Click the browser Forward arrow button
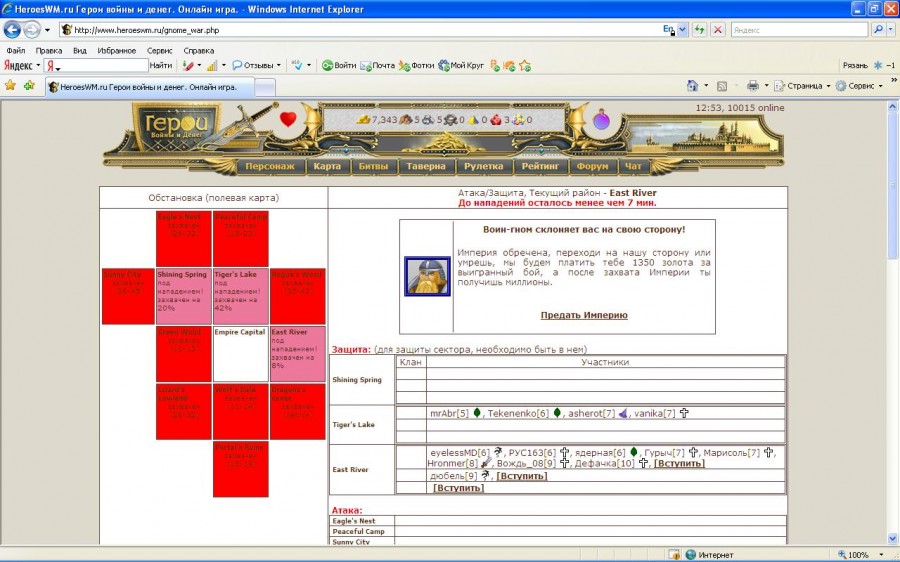 click(x=32, y=30)
